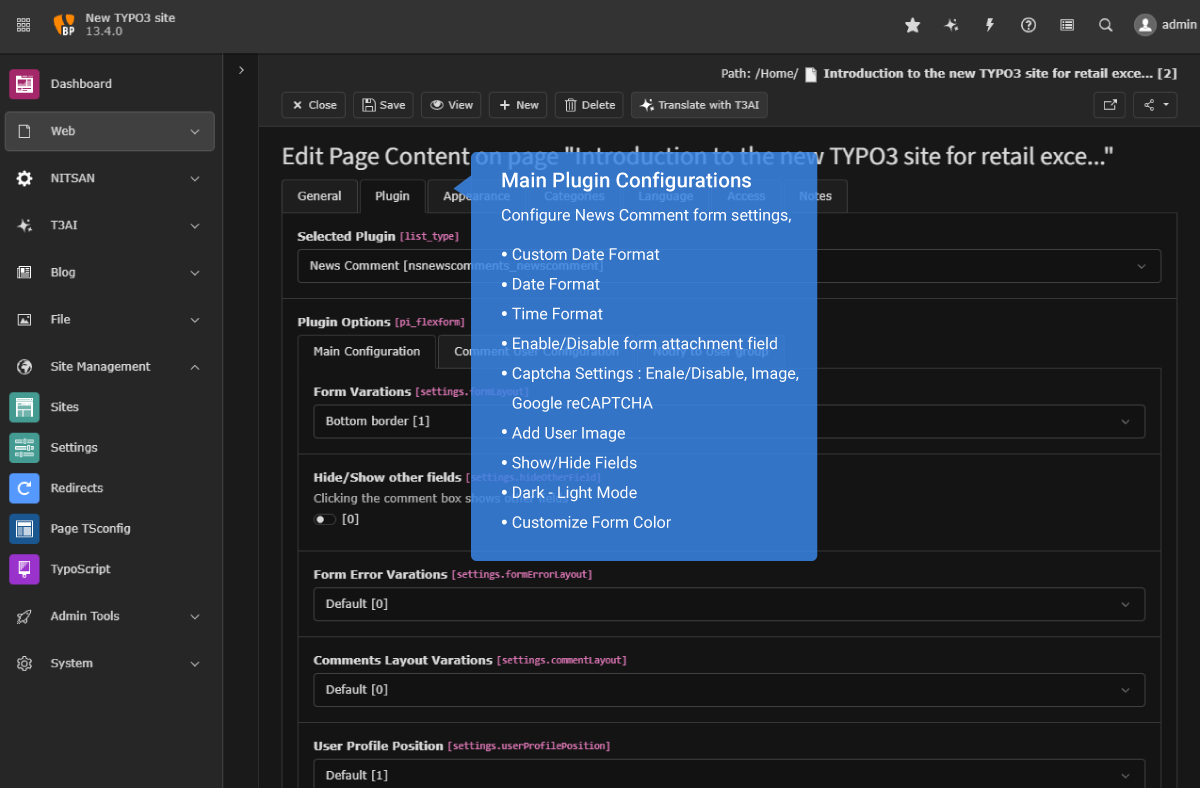Open the Redirects module icon
1200x788 pixels.
tap(24, 488)
